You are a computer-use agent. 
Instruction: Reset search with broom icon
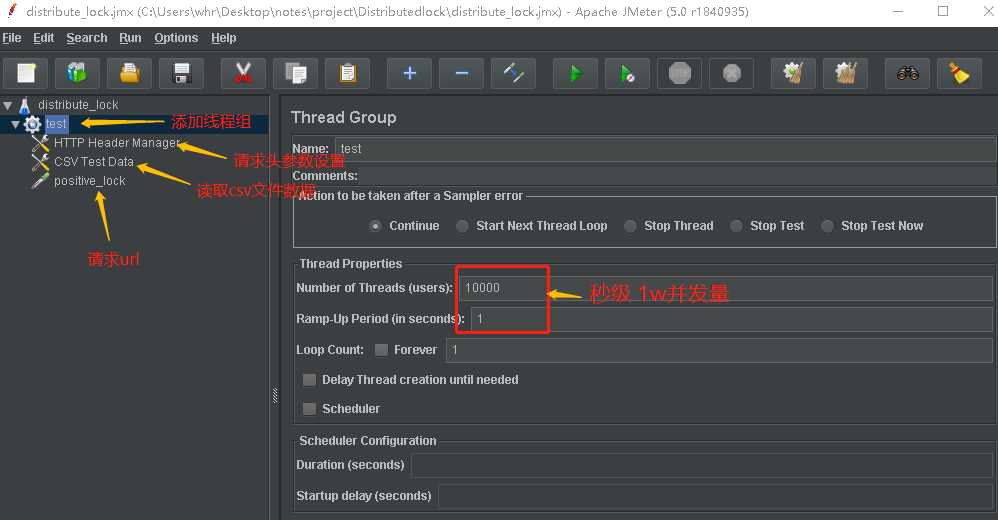(x=959, y=73)
